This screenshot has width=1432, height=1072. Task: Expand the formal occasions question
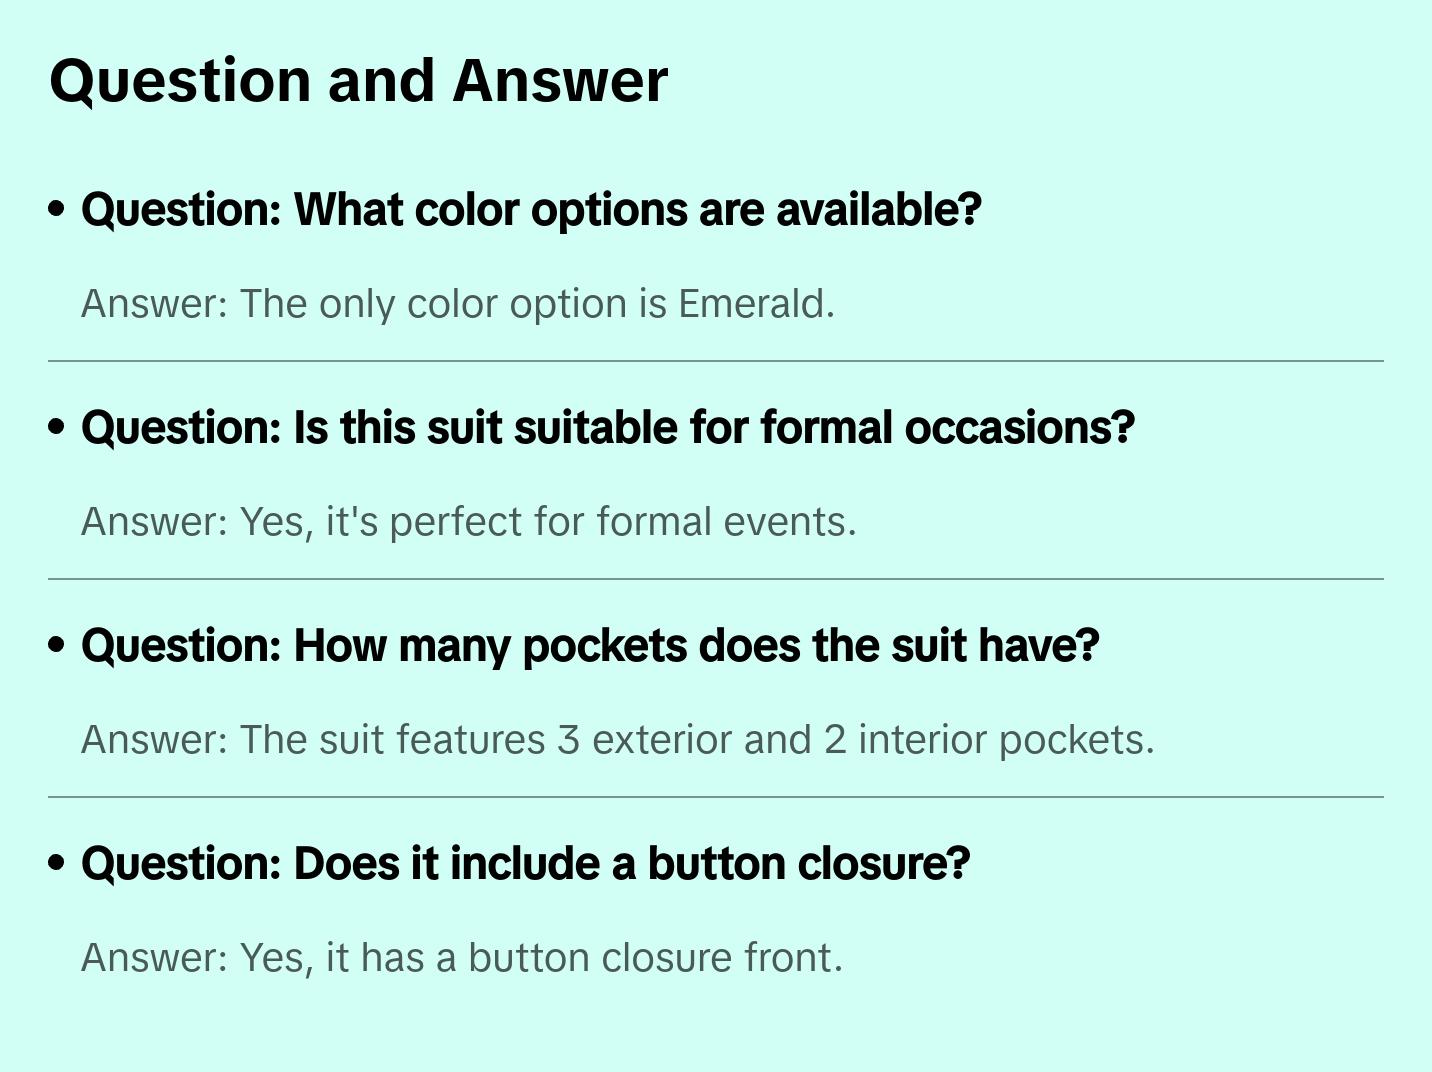(607, 428)
